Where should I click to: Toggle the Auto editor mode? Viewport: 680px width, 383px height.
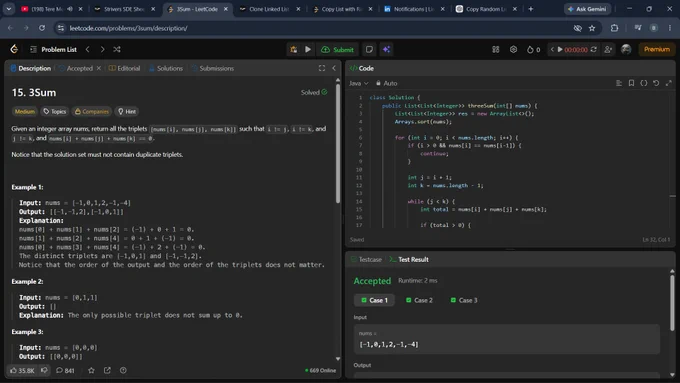pyautogui.click(x=386, y=83)
